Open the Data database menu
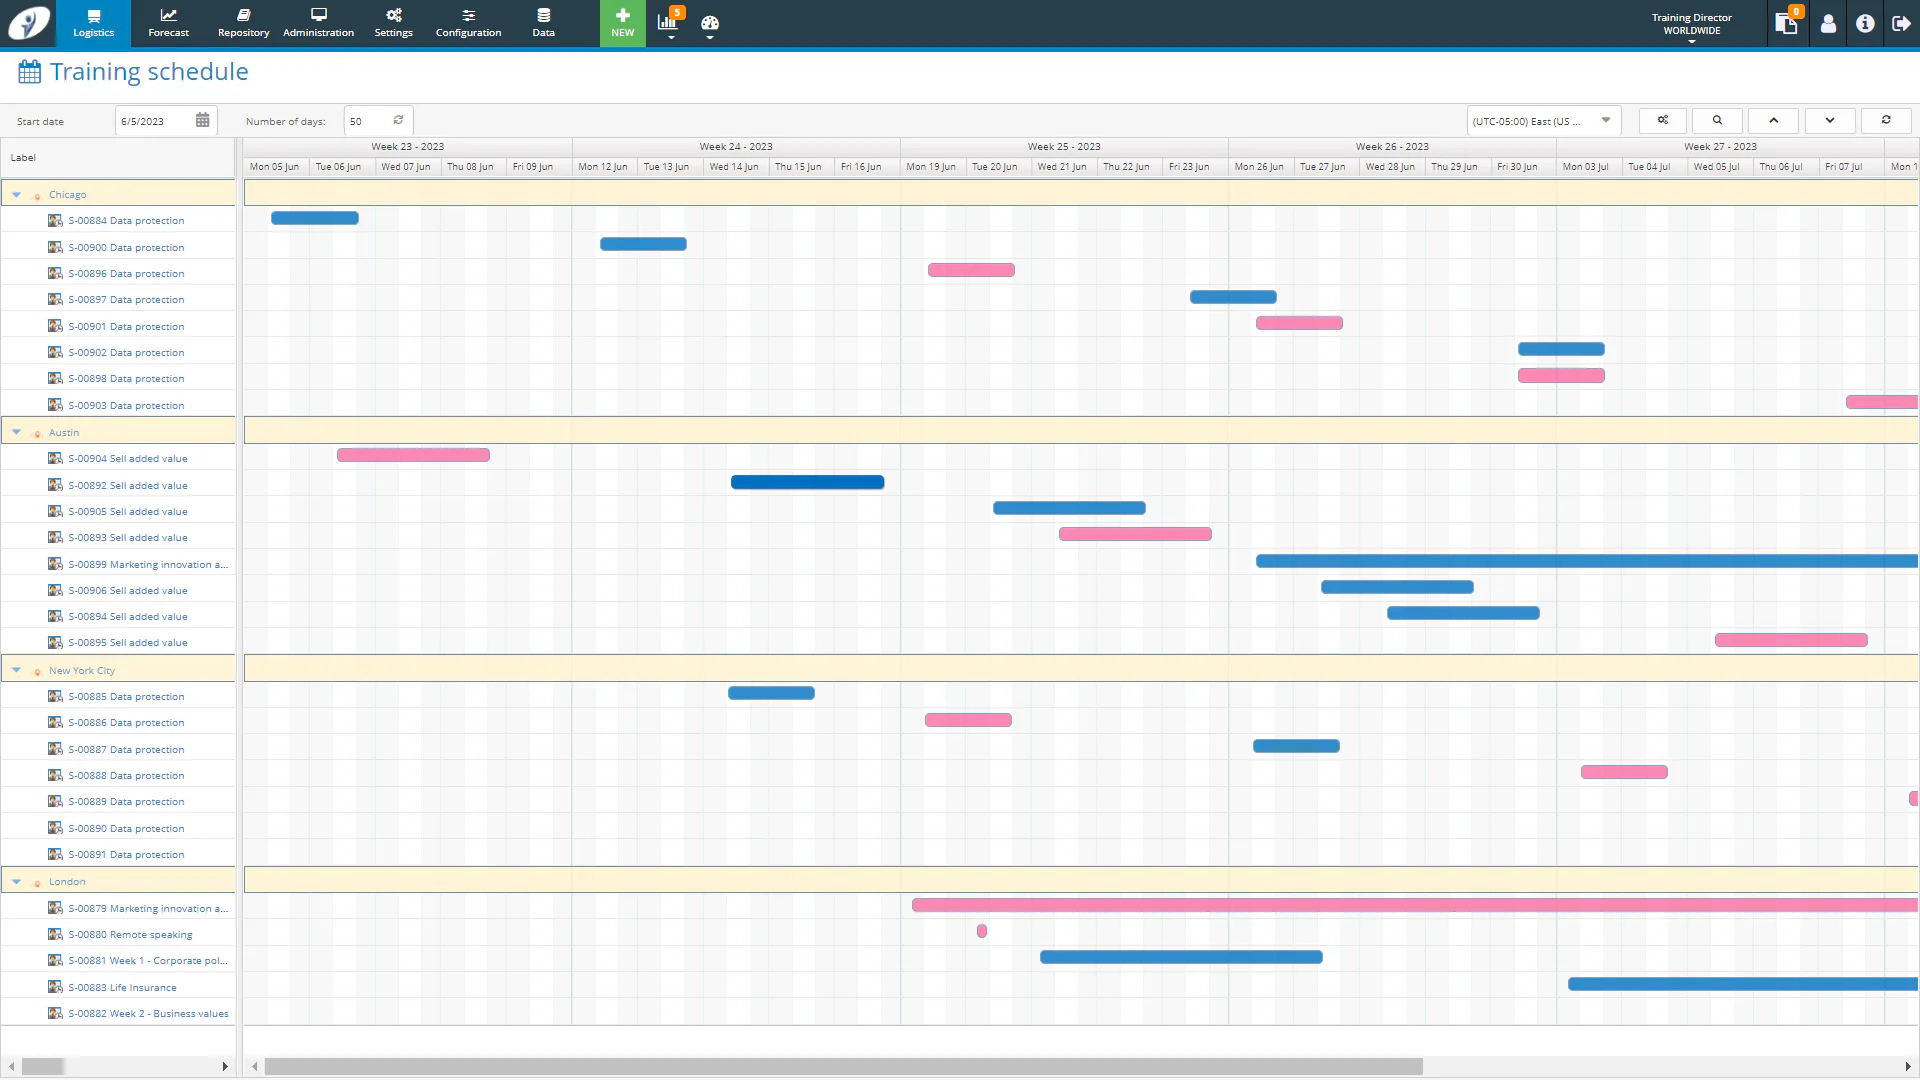Viewport: 1920px width, 1080px height. point(543,23)
